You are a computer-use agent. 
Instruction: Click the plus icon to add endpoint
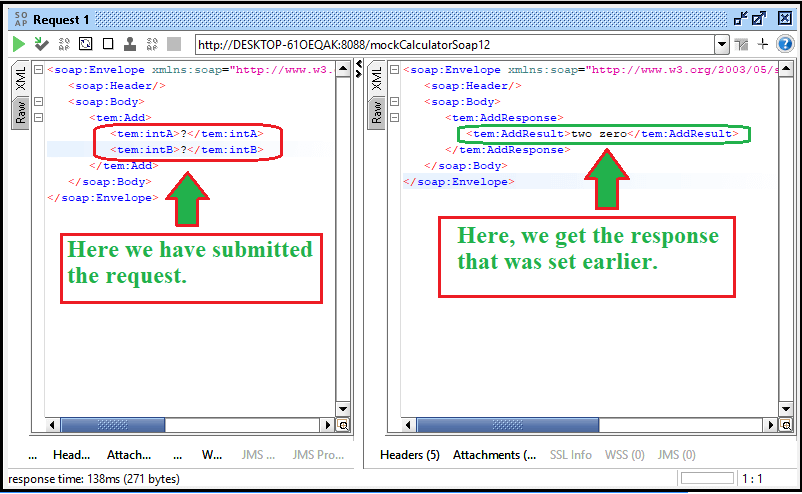tap(763, 44)
